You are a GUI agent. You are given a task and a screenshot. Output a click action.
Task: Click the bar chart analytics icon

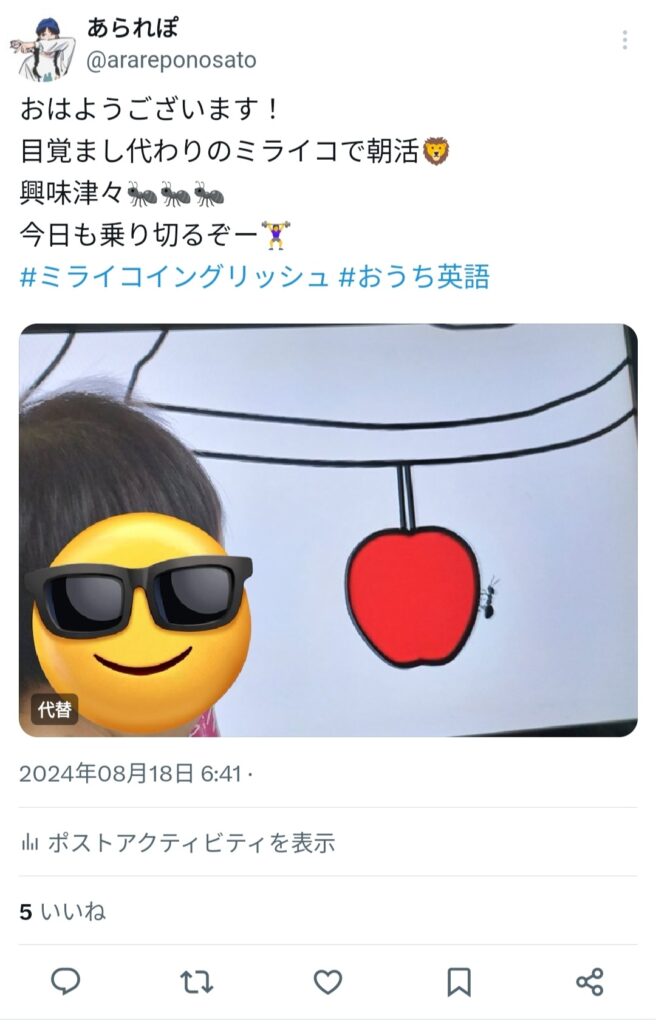point(29,842)
